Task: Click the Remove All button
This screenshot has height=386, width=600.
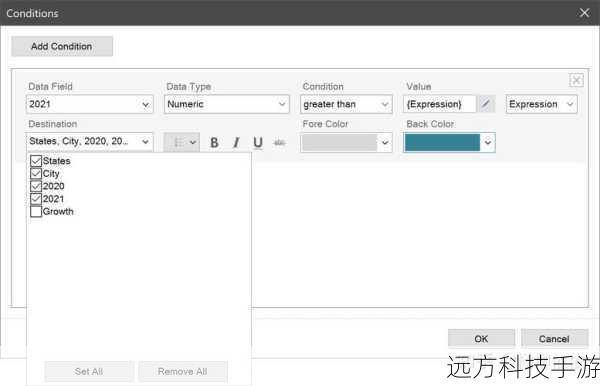Action: (x=183, y=371)
